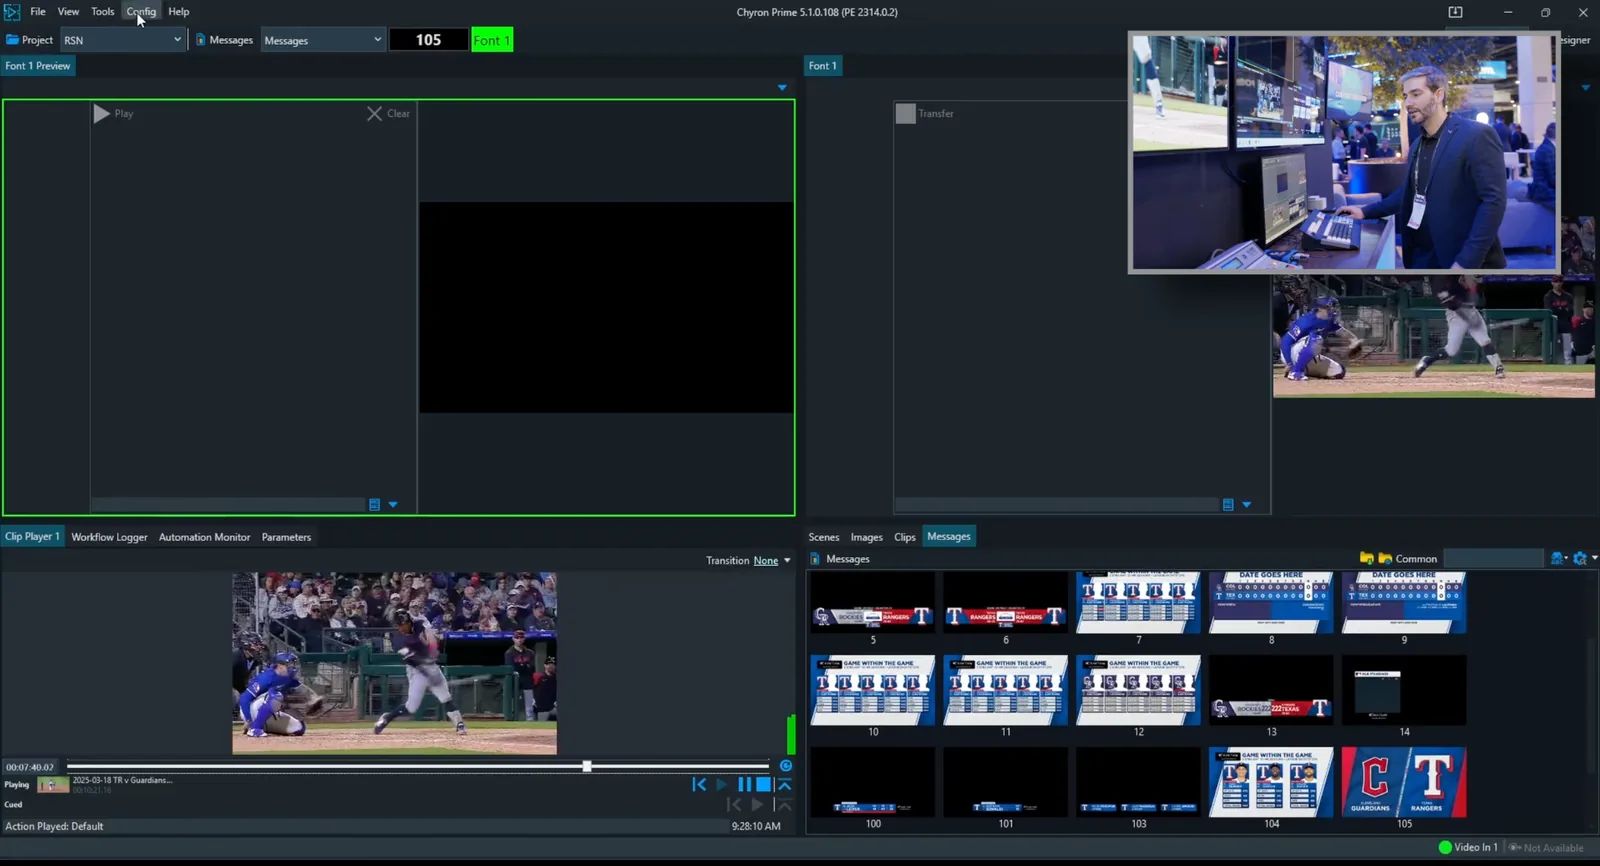Click the list icon below Font 1 Preview

(x=375, y=505)
